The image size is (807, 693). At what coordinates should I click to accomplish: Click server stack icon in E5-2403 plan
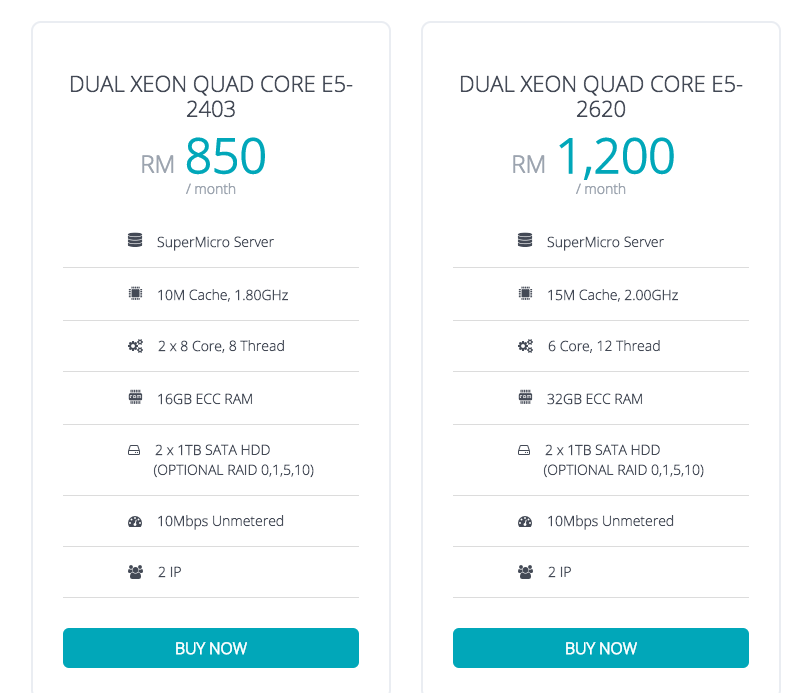tap(135, 240)
